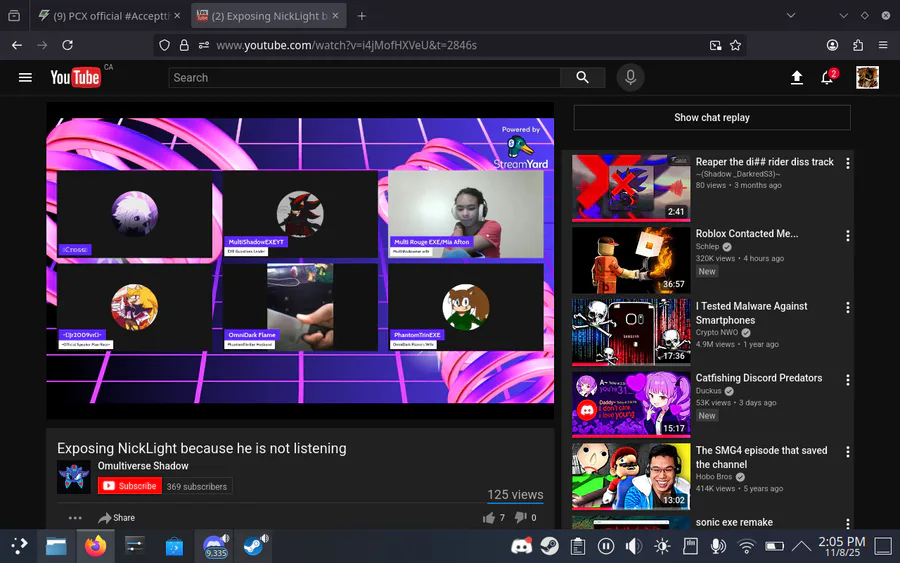This screenshot has width=900, height=563.
Task: Bookmark this page with the star
Action: click(735, 45)
